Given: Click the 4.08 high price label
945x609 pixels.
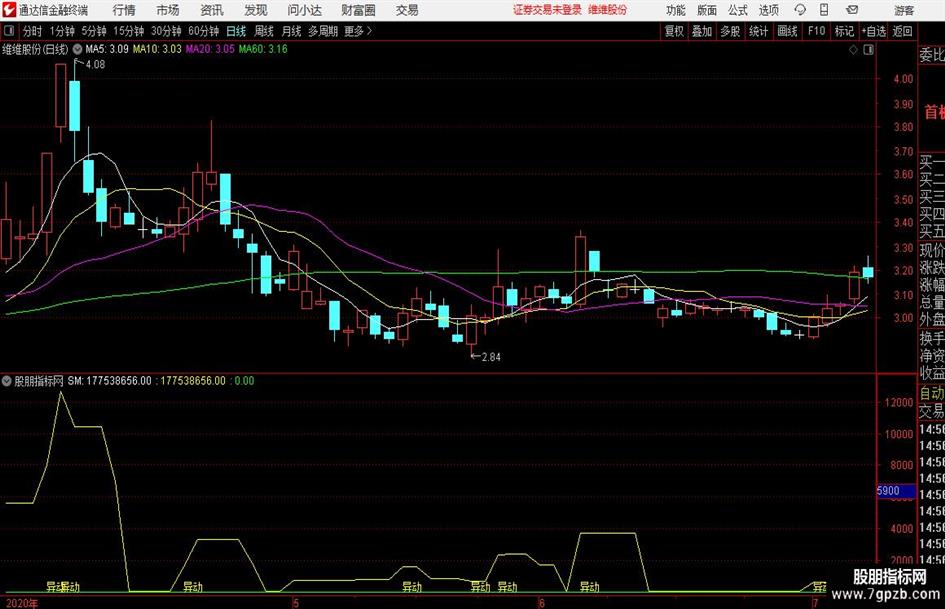Looking at the screenshot, I should tap(95, 65).
